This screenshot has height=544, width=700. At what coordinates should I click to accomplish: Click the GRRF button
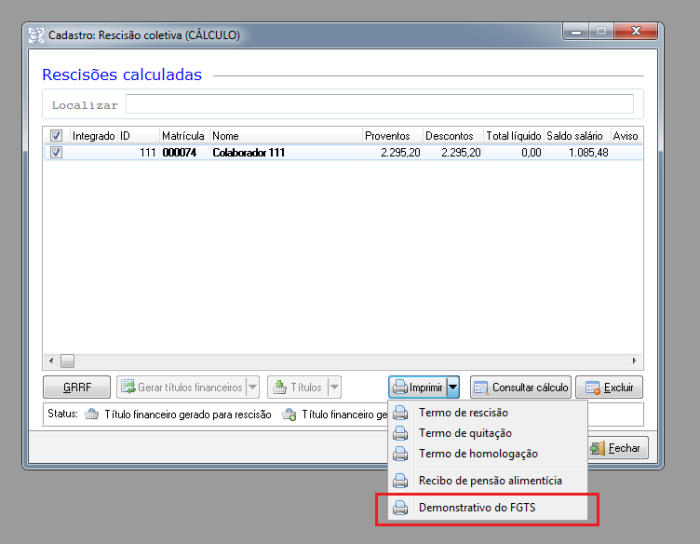pos(77,387)
